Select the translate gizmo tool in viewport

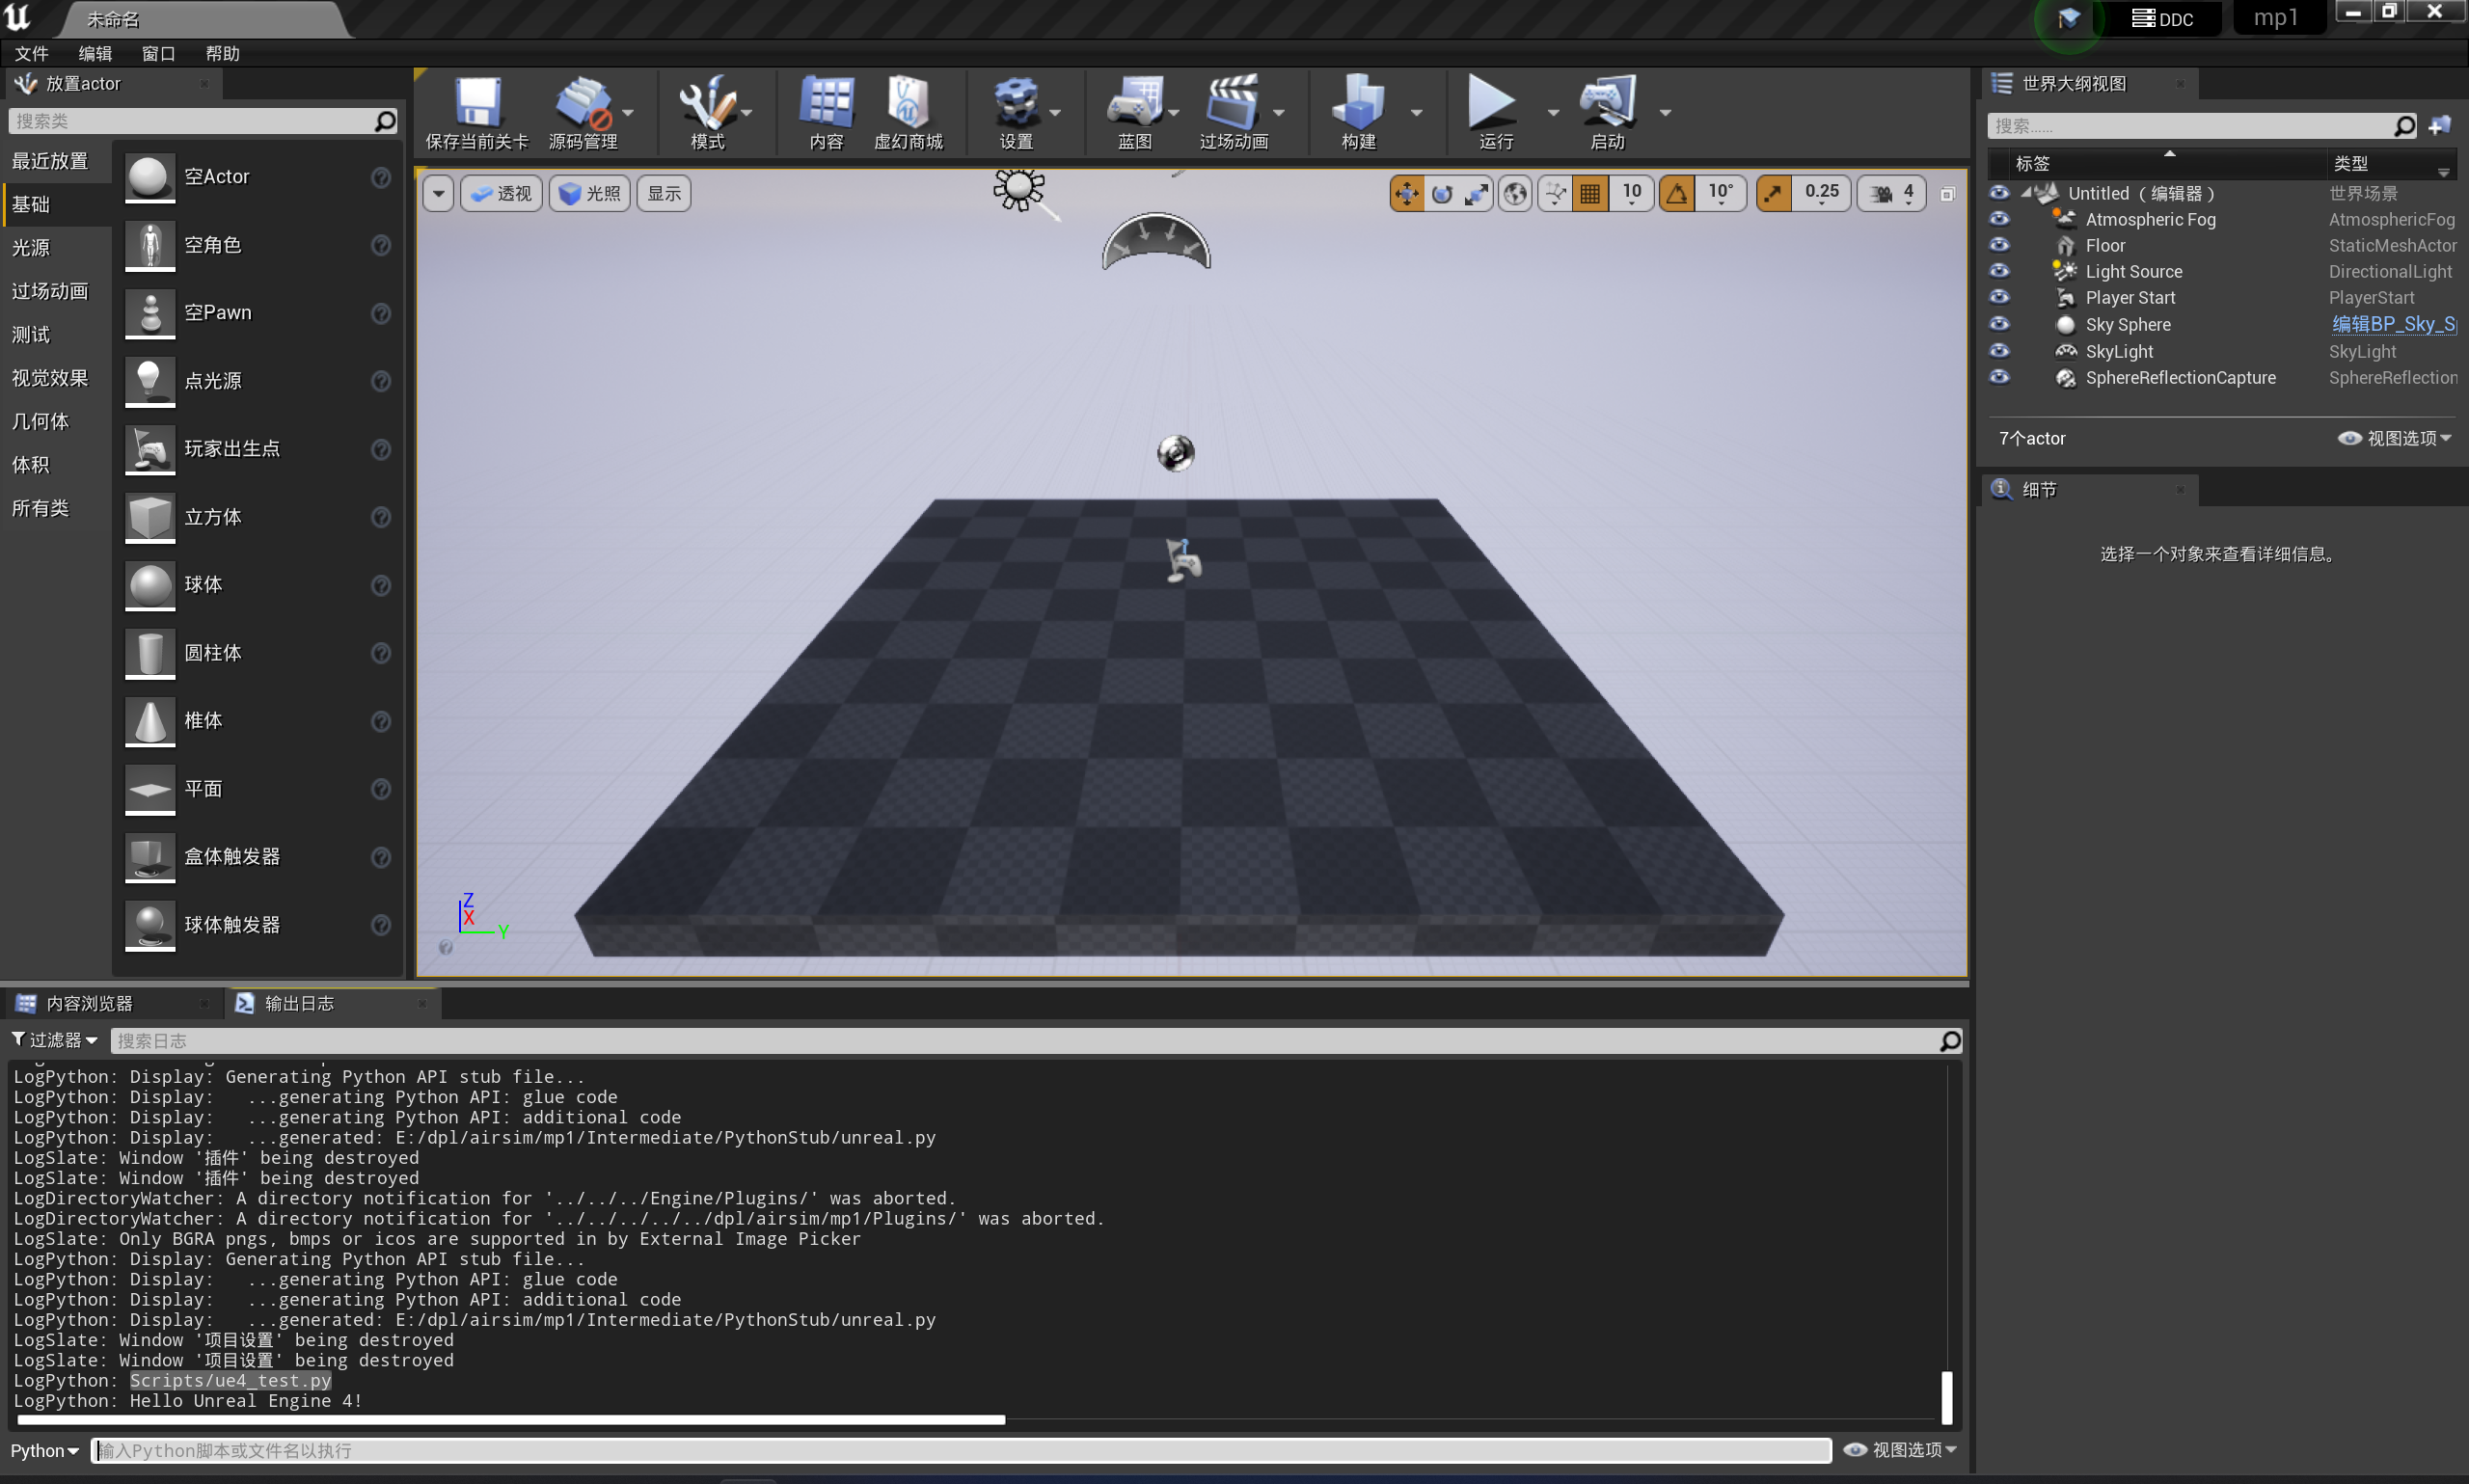pyautogui.click(x=1406, y=193)
